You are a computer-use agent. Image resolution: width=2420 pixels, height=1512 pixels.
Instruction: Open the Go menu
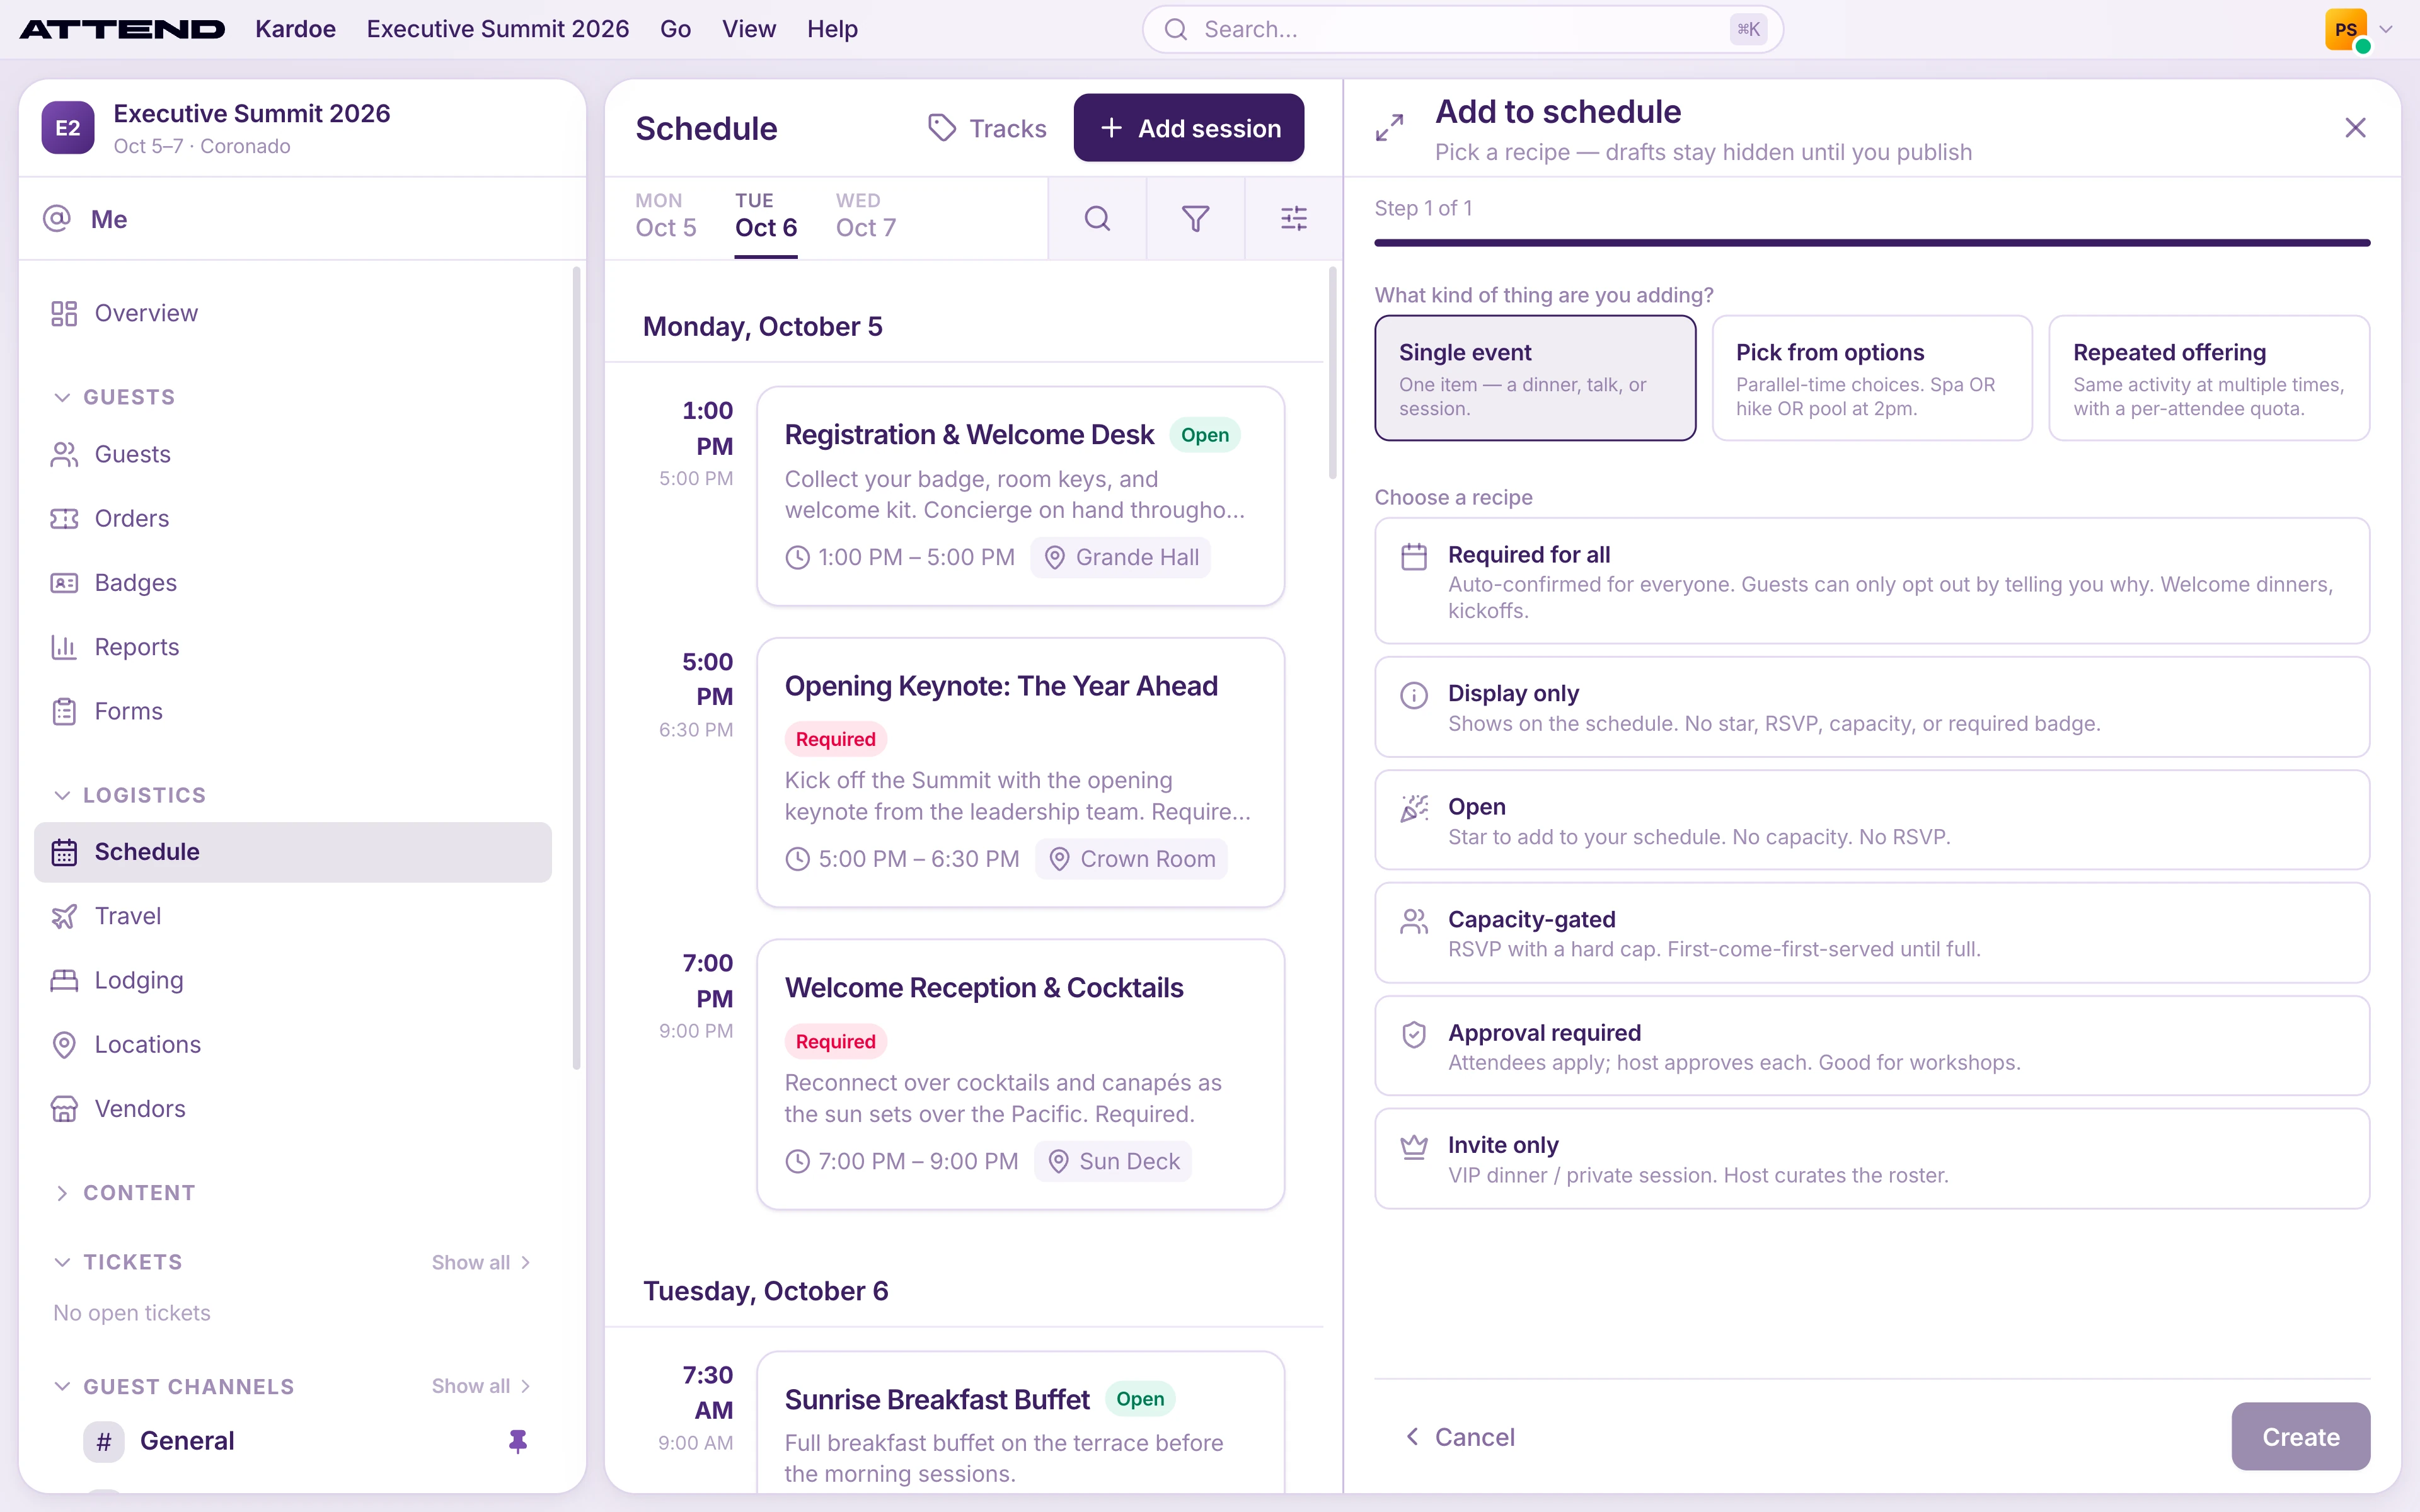(x=675, y=29)
